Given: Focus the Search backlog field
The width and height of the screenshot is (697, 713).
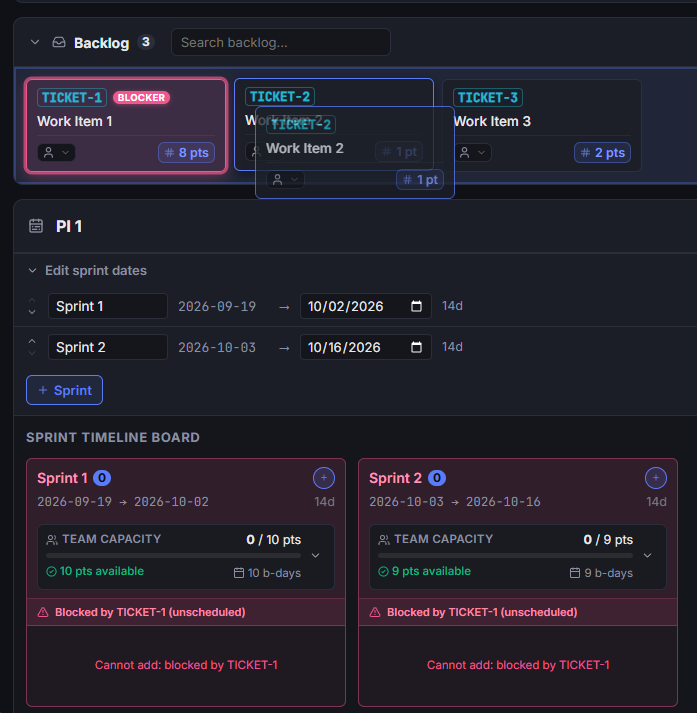Looking at the screenshot, I should pos(281,42).
